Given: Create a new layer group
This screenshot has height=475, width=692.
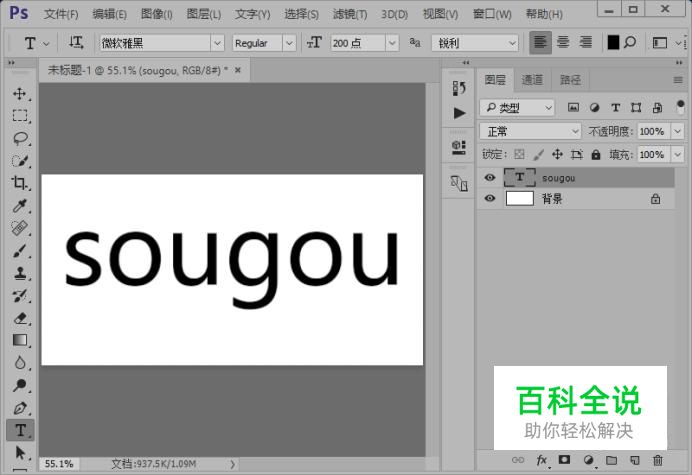Looking at the screenshot, I should (x=611, y=460).
